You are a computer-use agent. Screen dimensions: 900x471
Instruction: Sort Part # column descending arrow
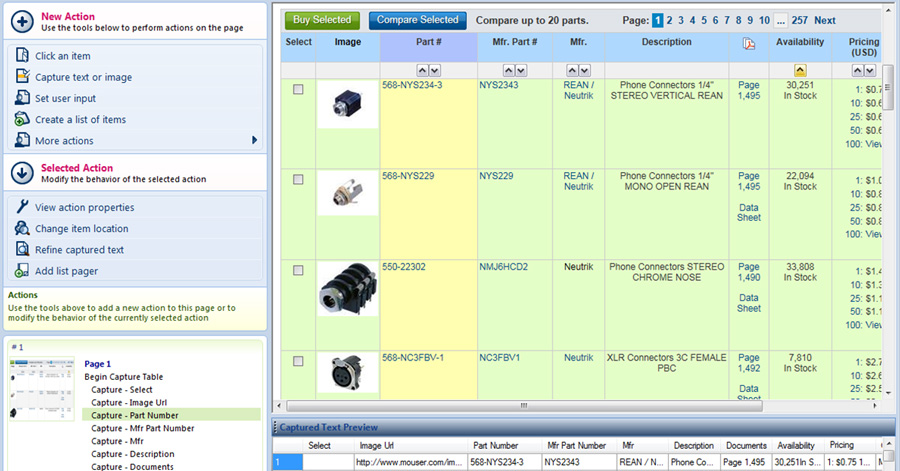click(x=435, y=71)
